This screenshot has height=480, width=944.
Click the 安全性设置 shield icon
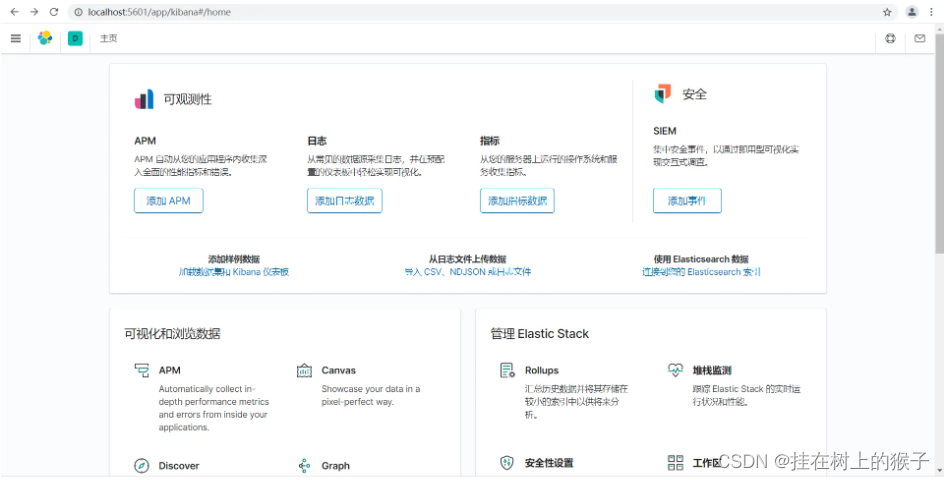(507, 463)
